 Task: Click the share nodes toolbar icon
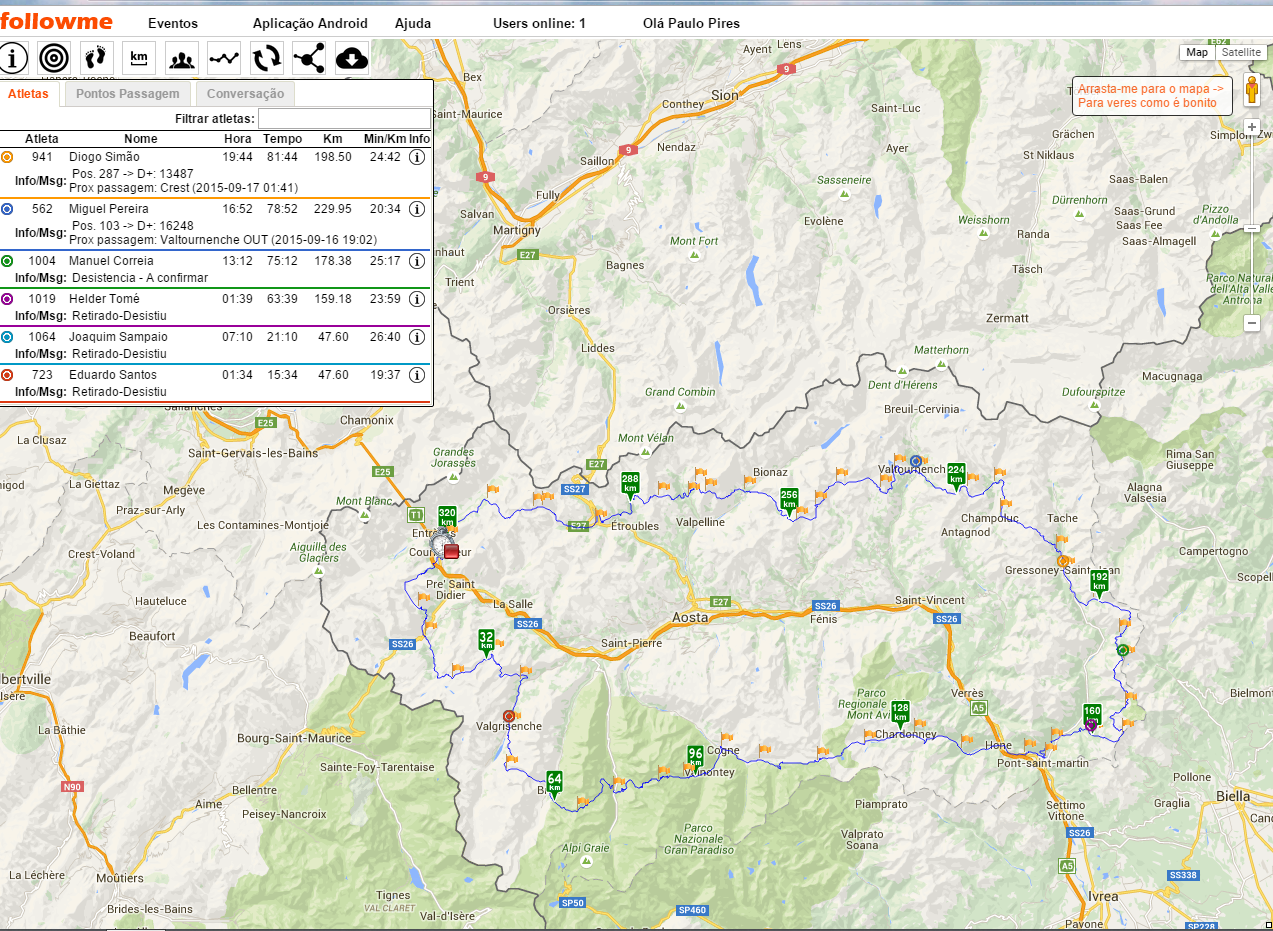(309, 58)
